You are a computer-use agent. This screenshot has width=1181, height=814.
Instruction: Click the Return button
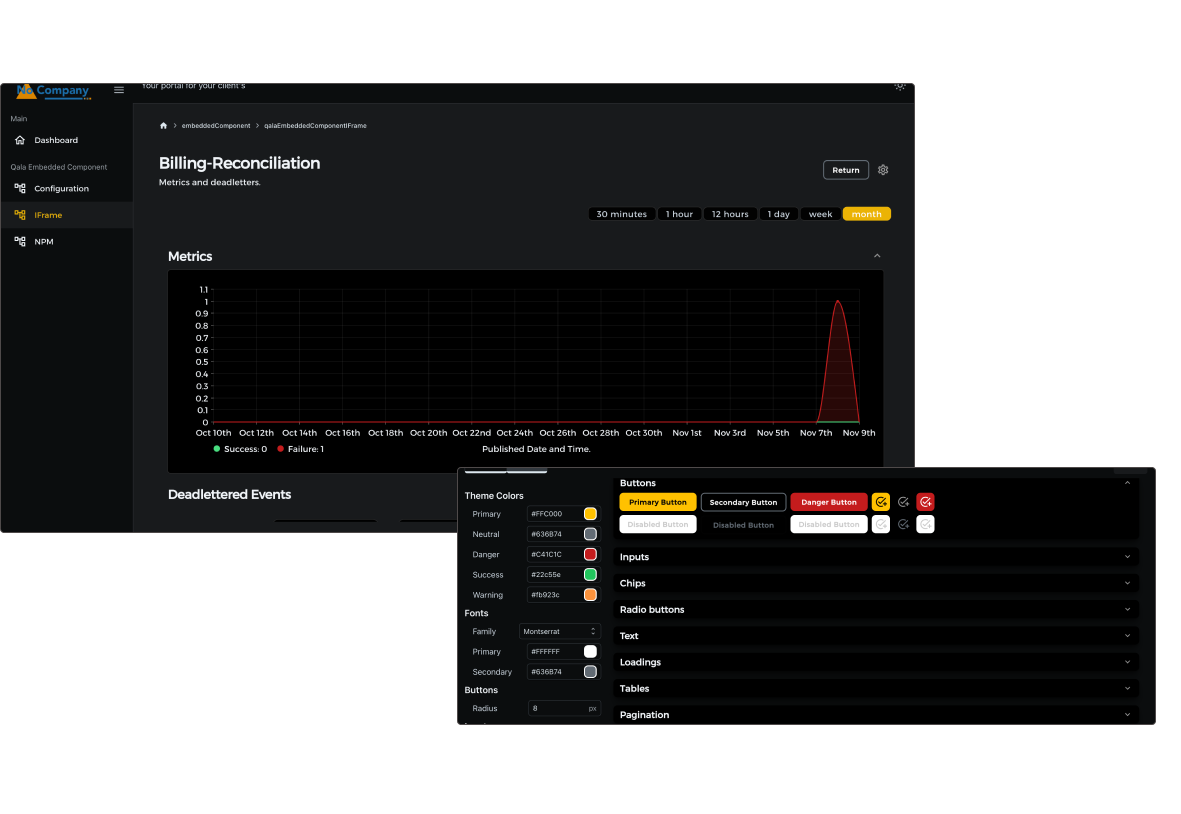(x=846, y=170)
